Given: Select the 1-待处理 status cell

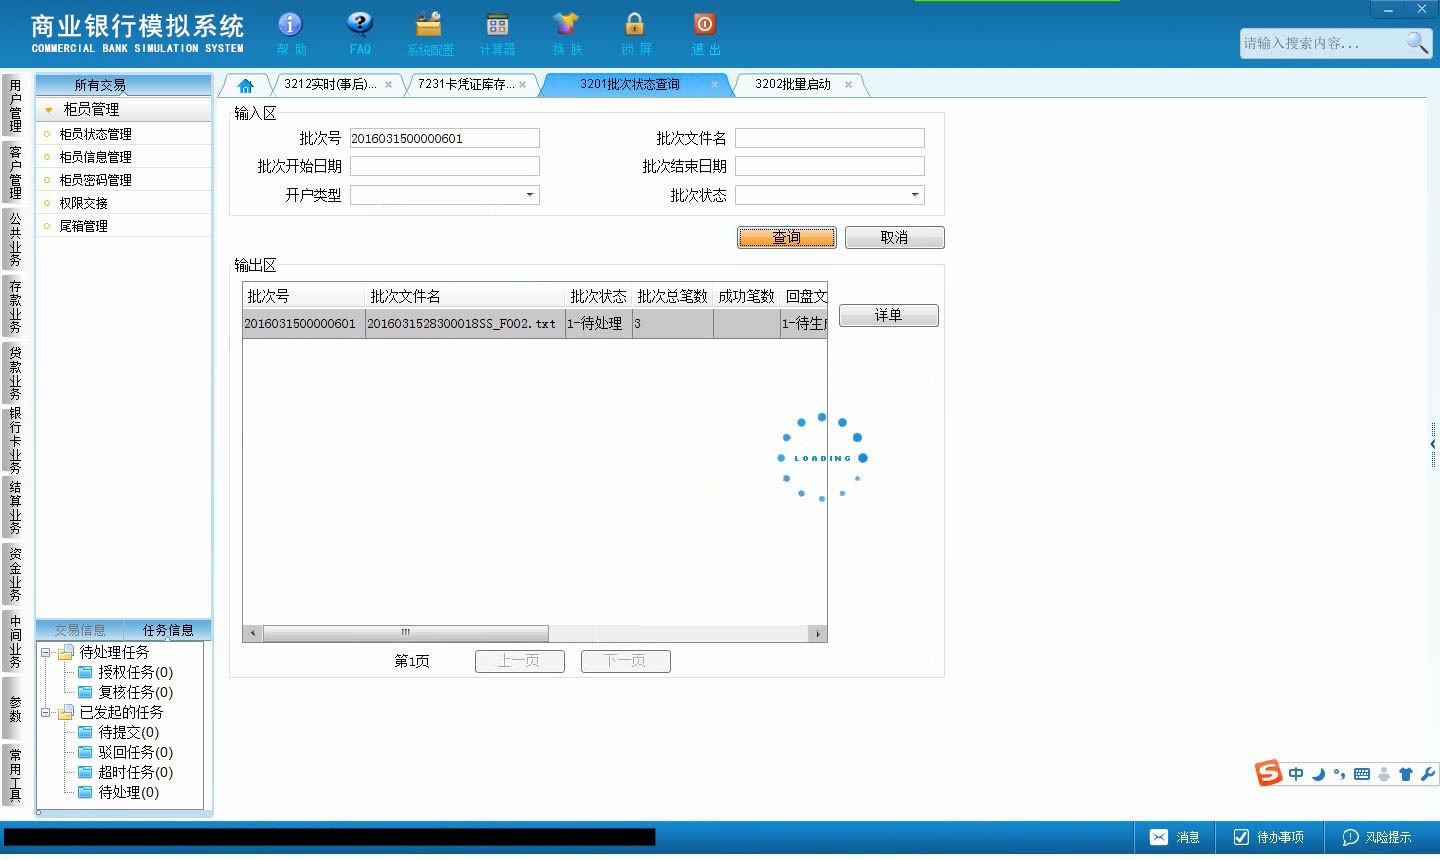Looking at the screenshot, I should [599, 324].
